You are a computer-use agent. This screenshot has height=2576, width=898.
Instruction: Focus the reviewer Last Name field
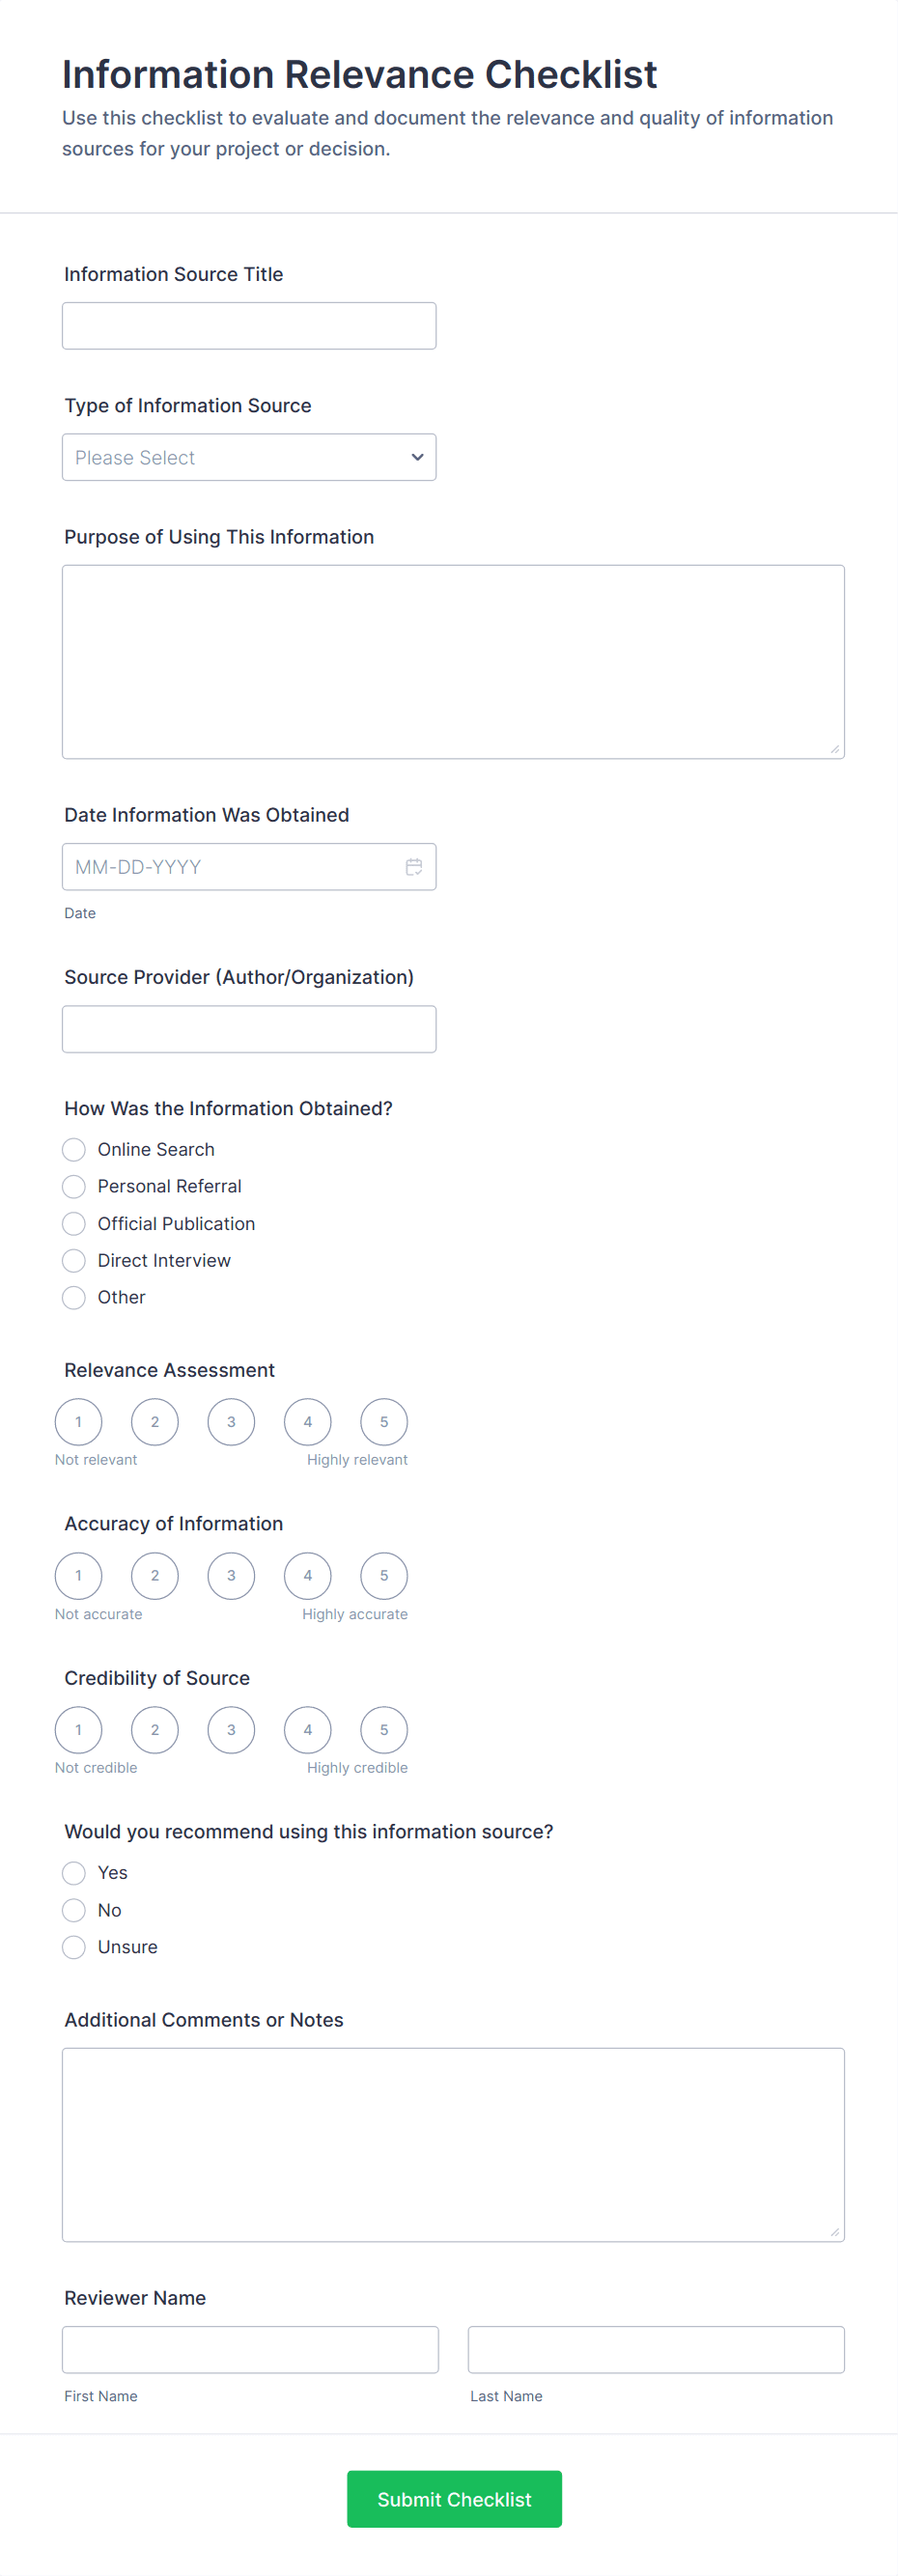point(655,2349)
